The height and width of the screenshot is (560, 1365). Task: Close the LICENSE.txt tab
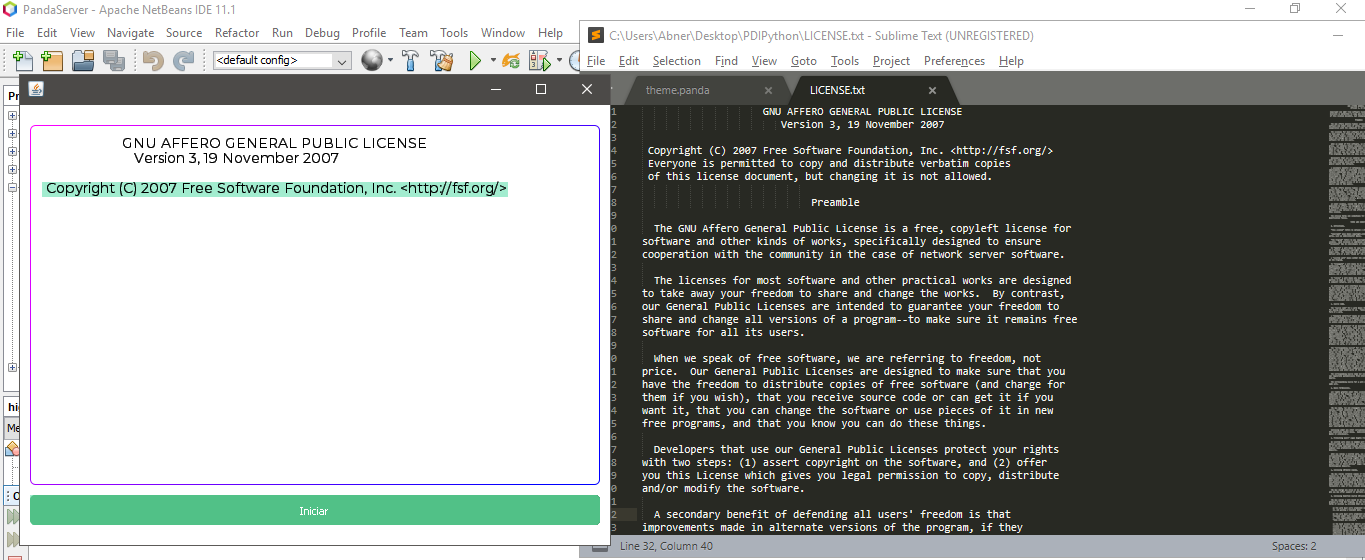click(932, 90)
